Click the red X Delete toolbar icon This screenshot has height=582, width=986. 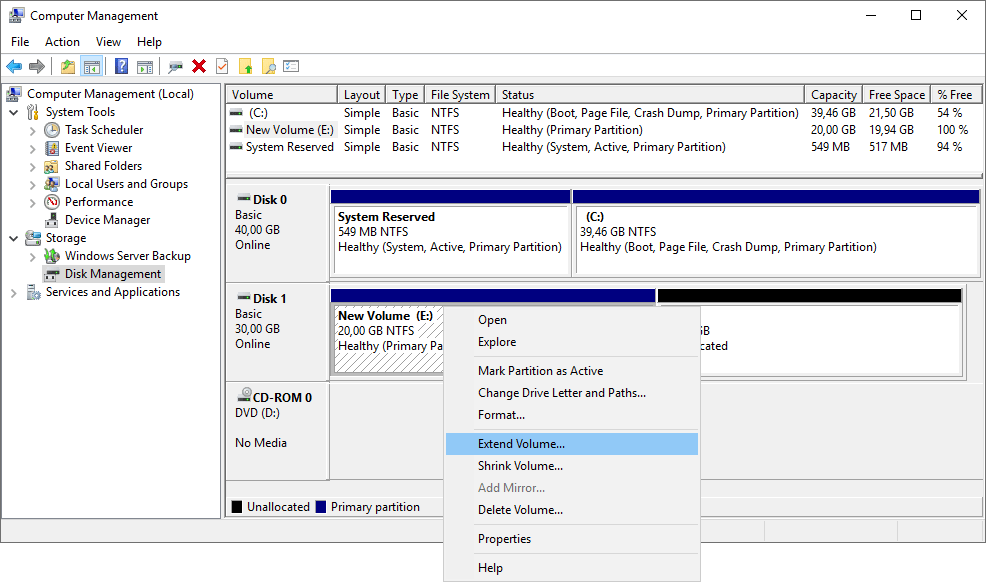coord(199,66)
